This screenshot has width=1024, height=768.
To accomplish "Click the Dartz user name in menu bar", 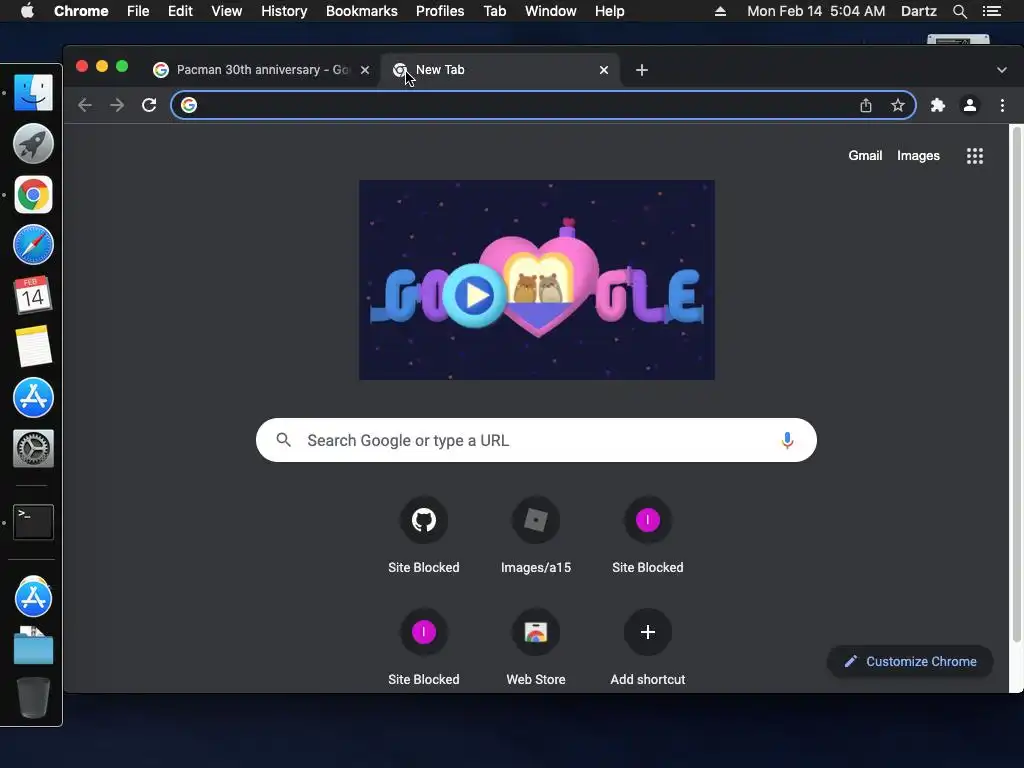I will pyautogui.click(x=919, y=11).
